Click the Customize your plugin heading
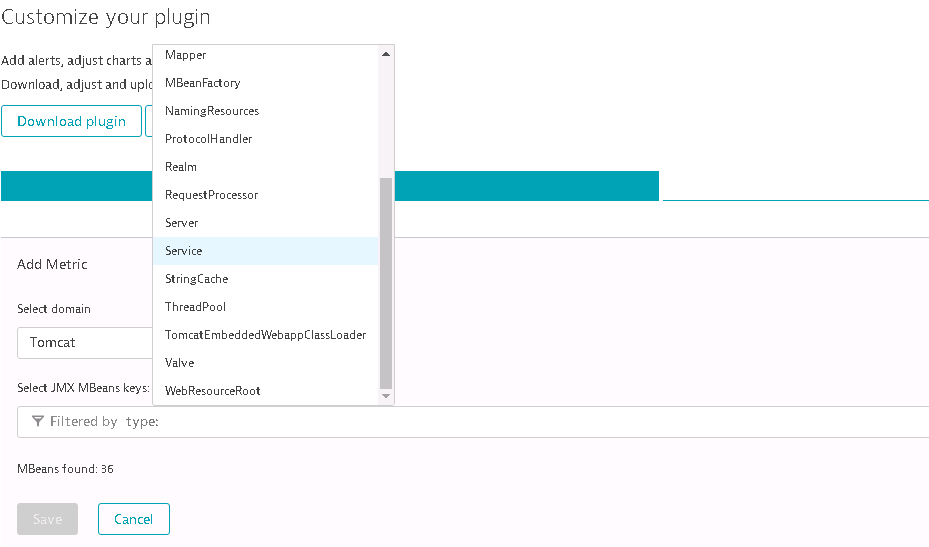929x547 pixels. click(x=105, y=17)
